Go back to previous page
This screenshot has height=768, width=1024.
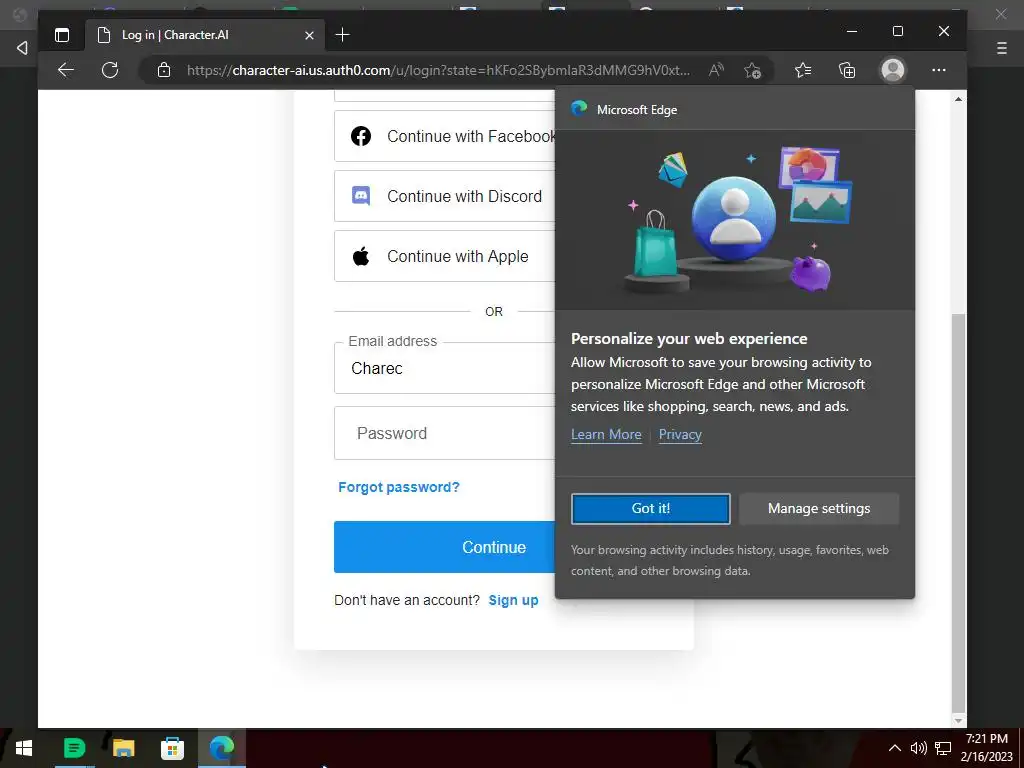[66, 70]
